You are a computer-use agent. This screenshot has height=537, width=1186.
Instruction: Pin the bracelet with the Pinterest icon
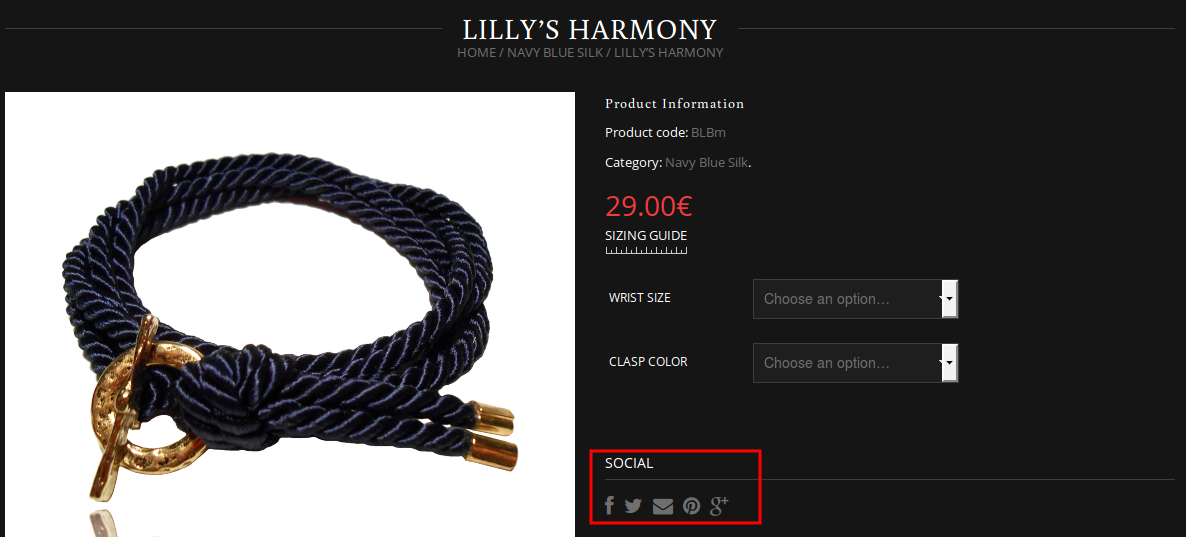coord(691,506)
